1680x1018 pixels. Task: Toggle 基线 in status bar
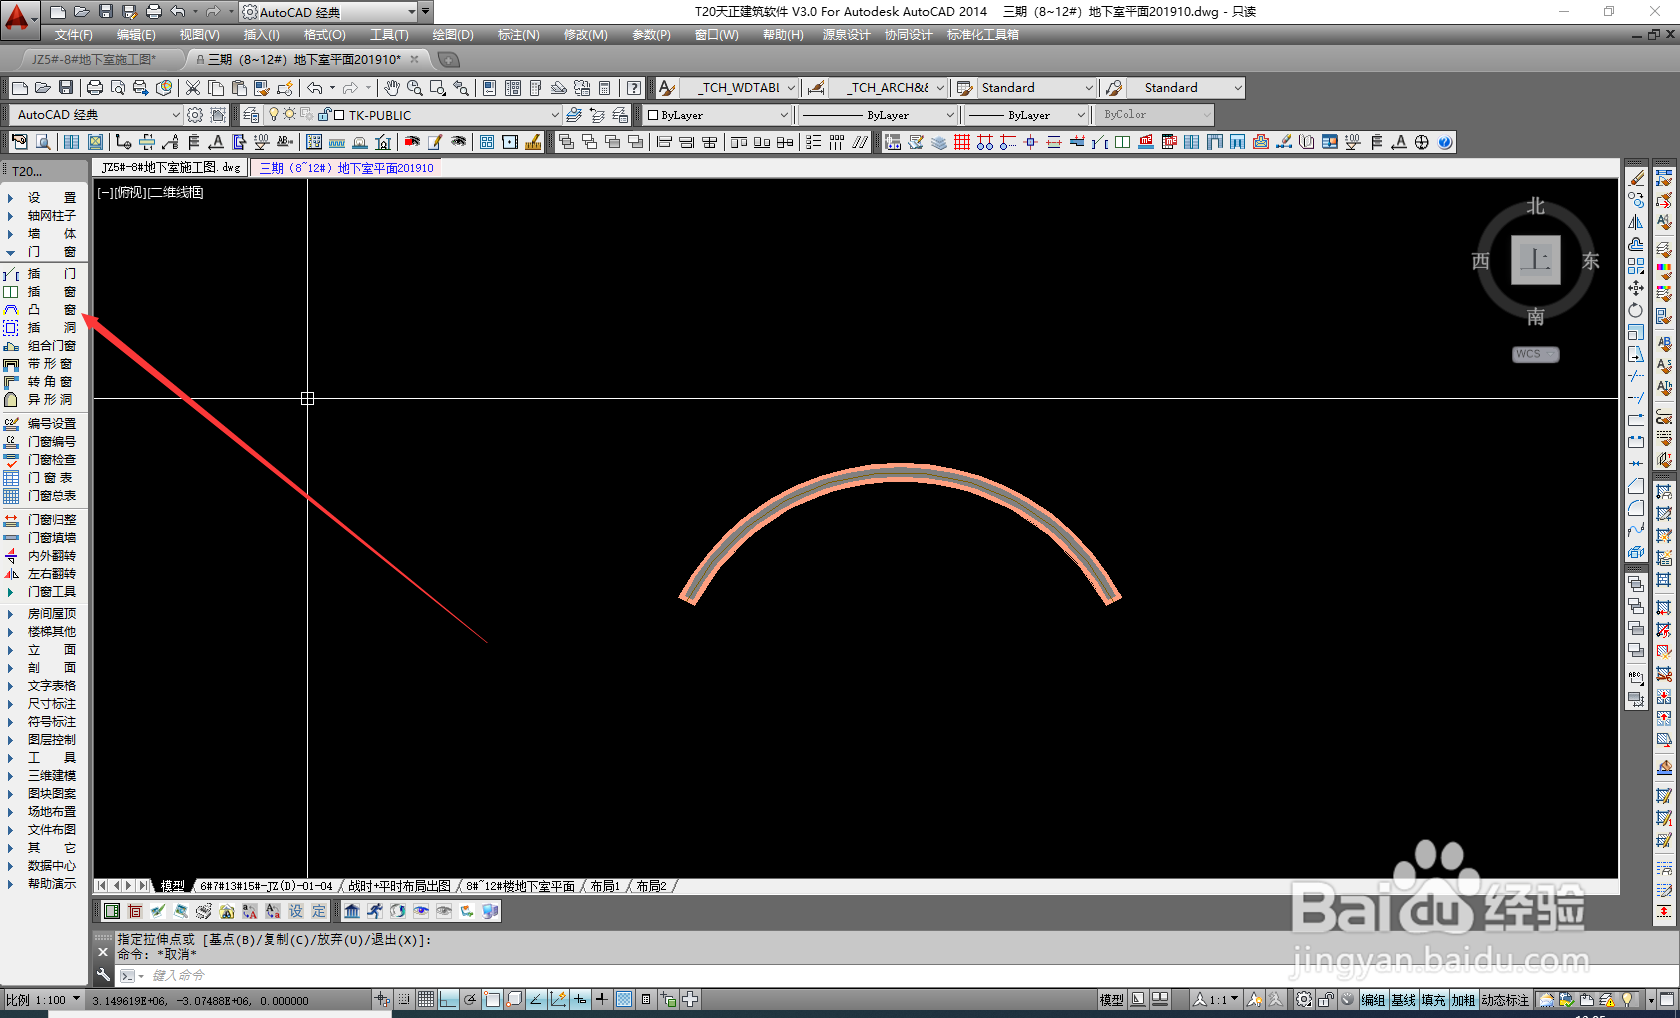coord(1403,1000)
